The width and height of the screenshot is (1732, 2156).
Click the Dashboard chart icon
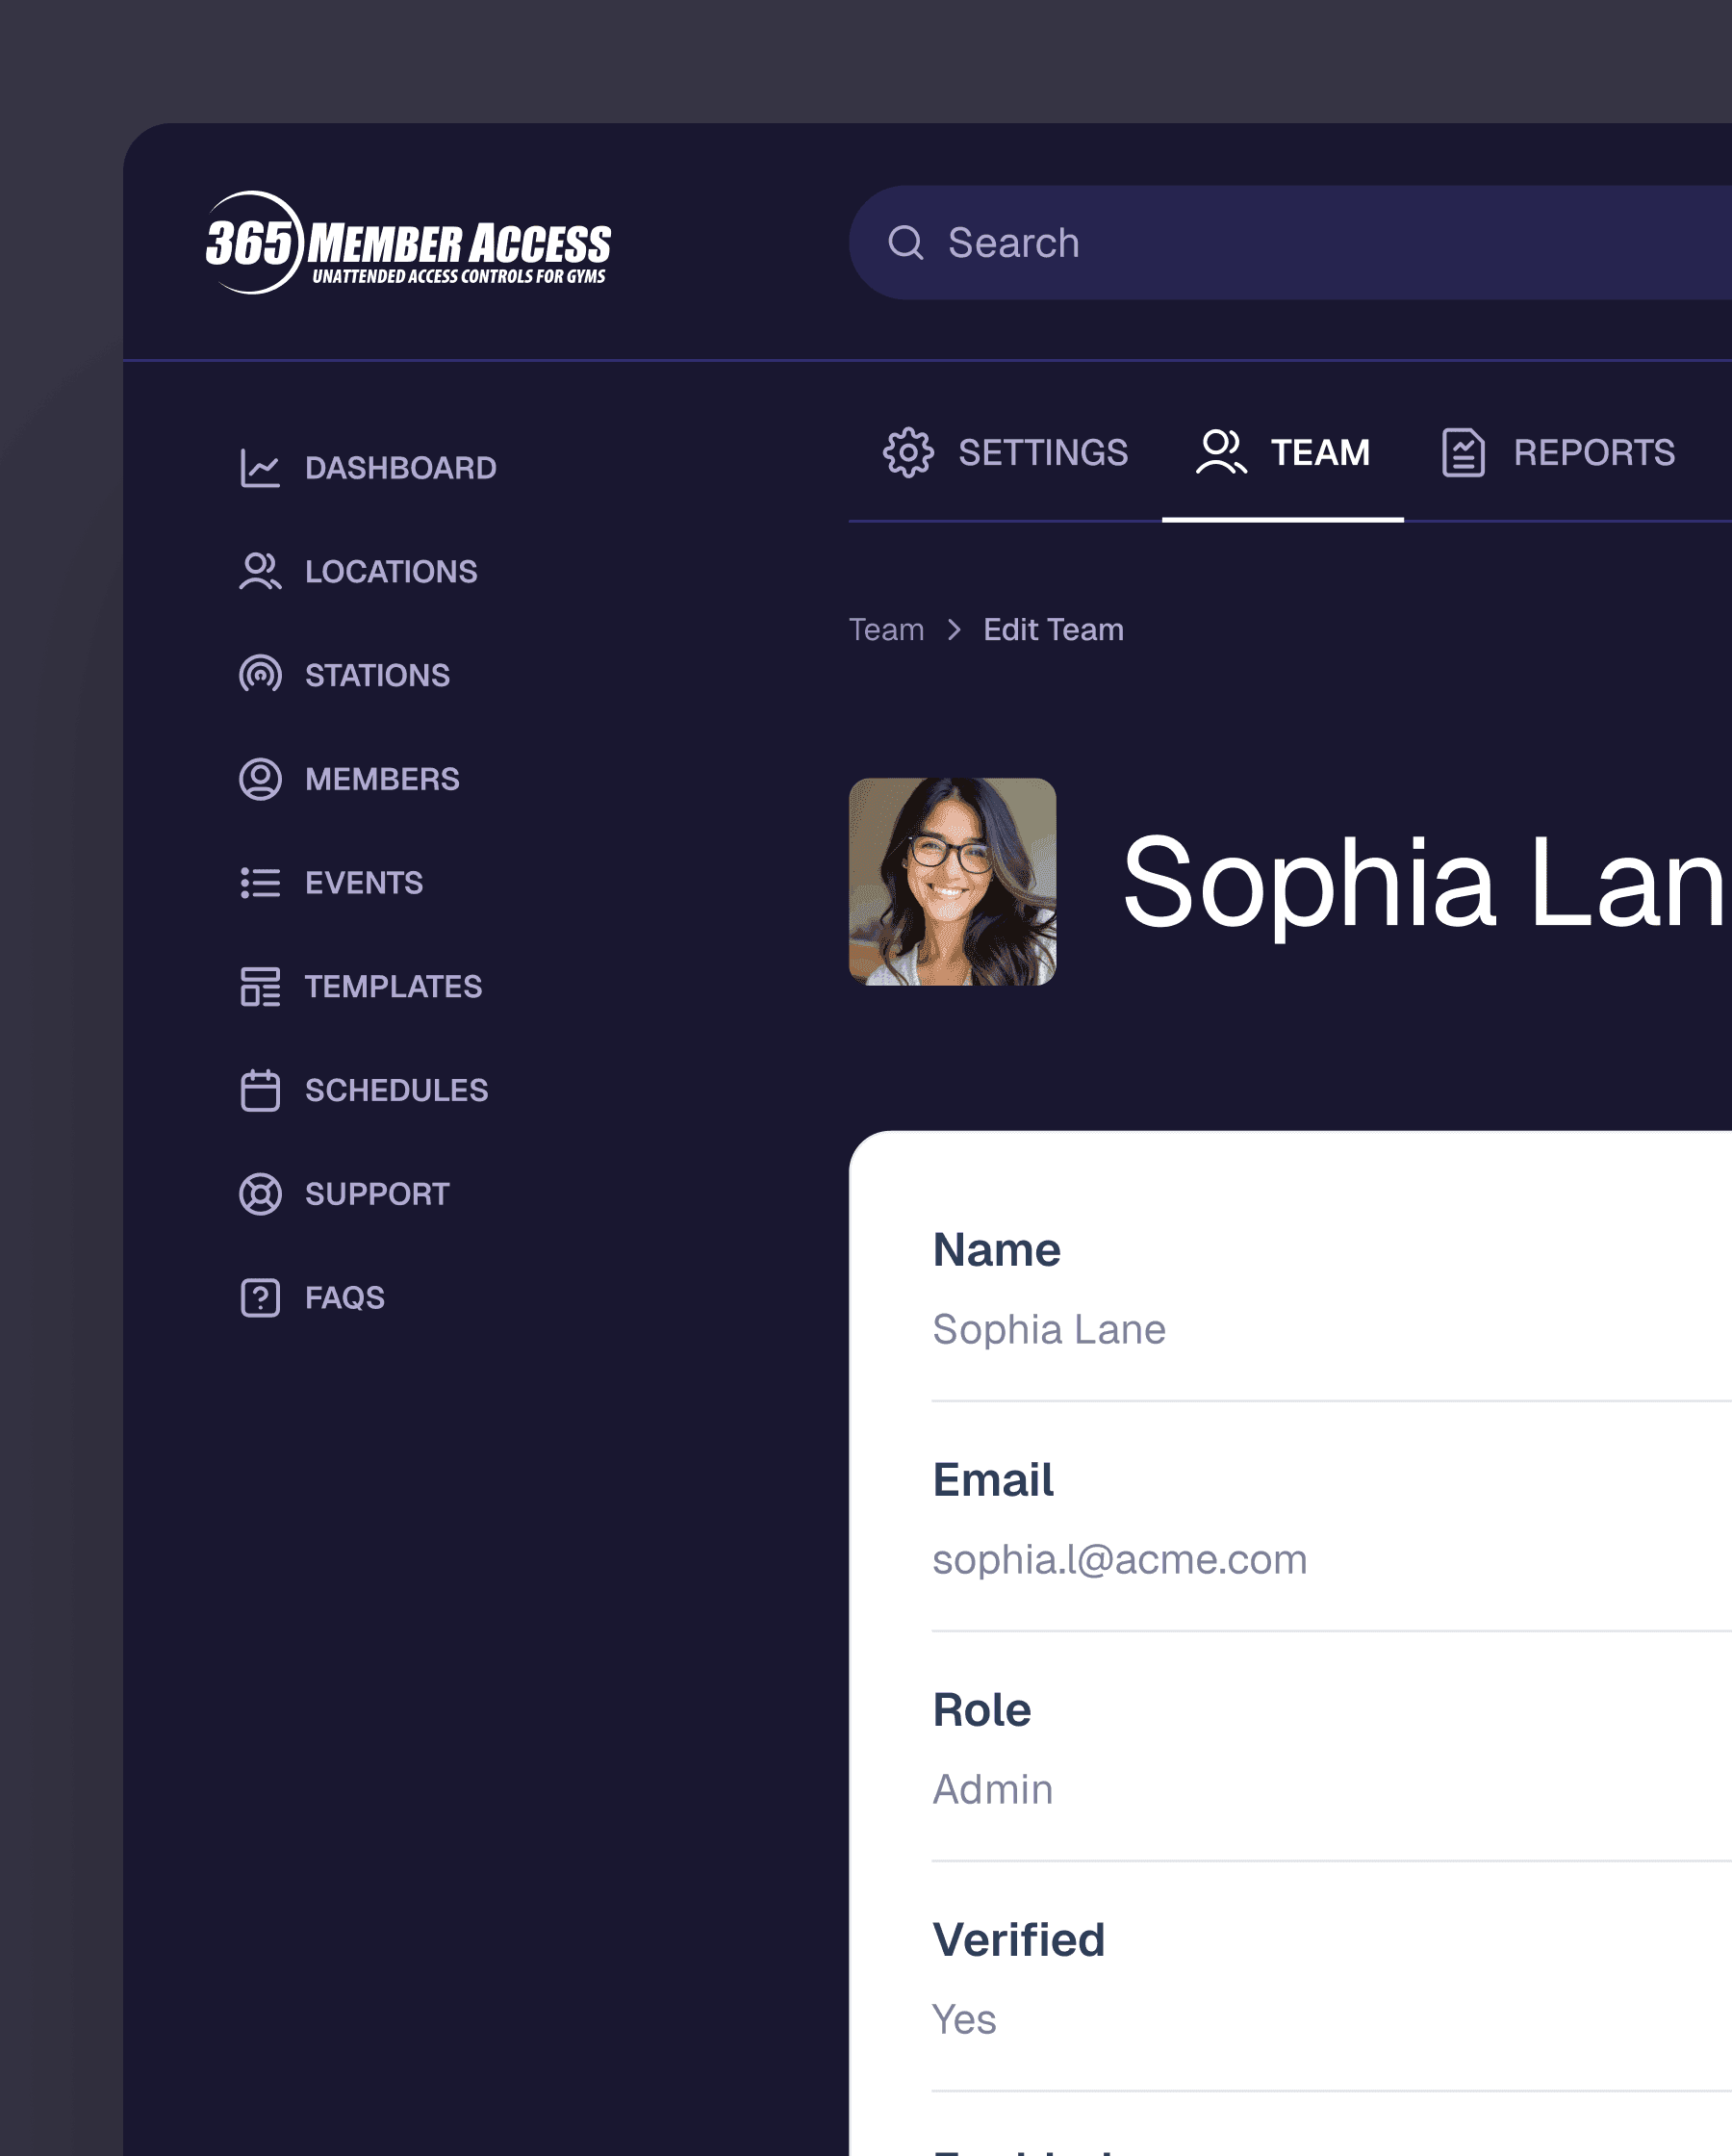[x=260, y=468]
